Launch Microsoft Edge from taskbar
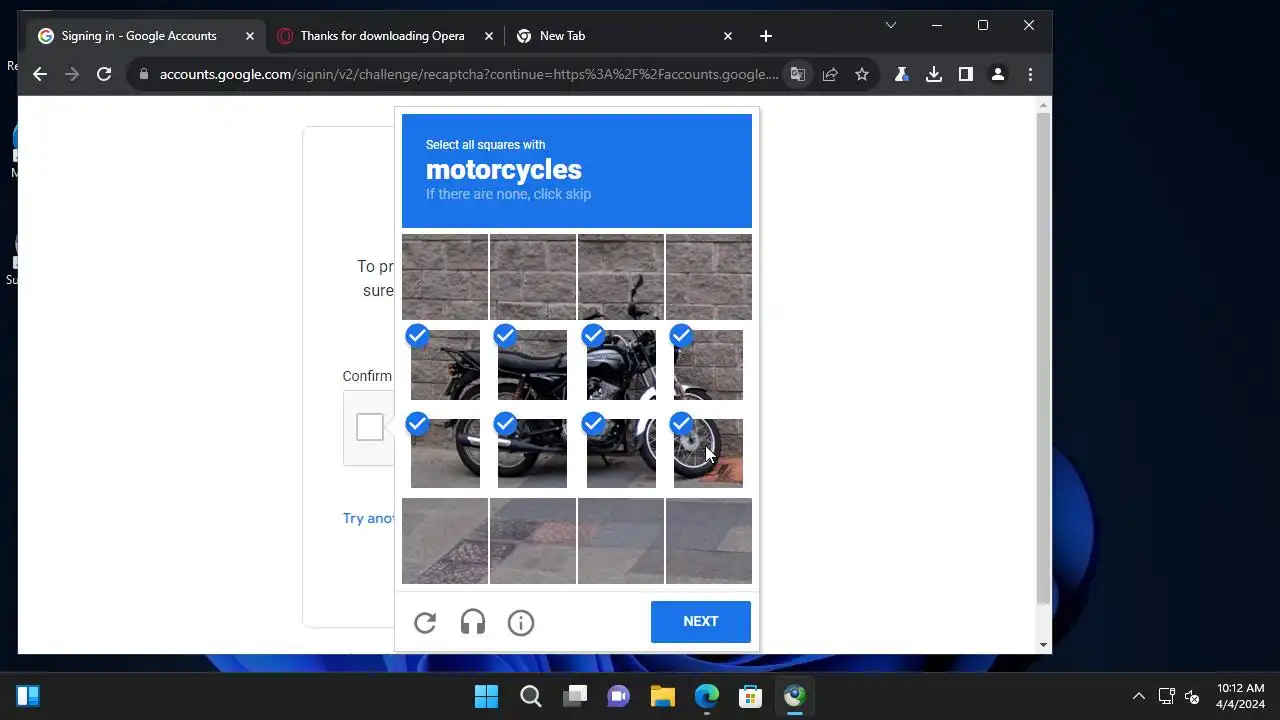The width and height of the screenshot is (1280, 720). click(x=707, y=696)
